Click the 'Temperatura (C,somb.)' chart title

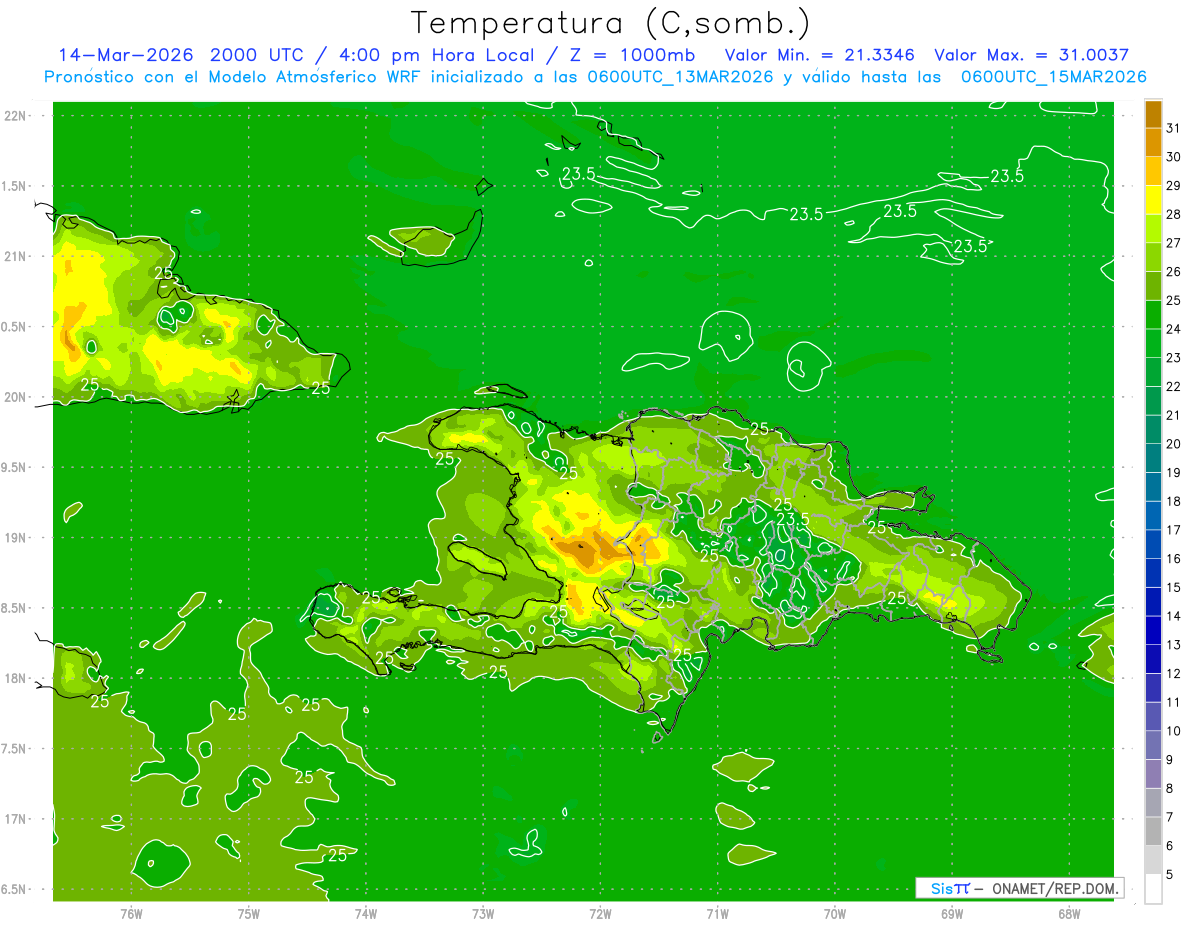[x=610, y=23]
